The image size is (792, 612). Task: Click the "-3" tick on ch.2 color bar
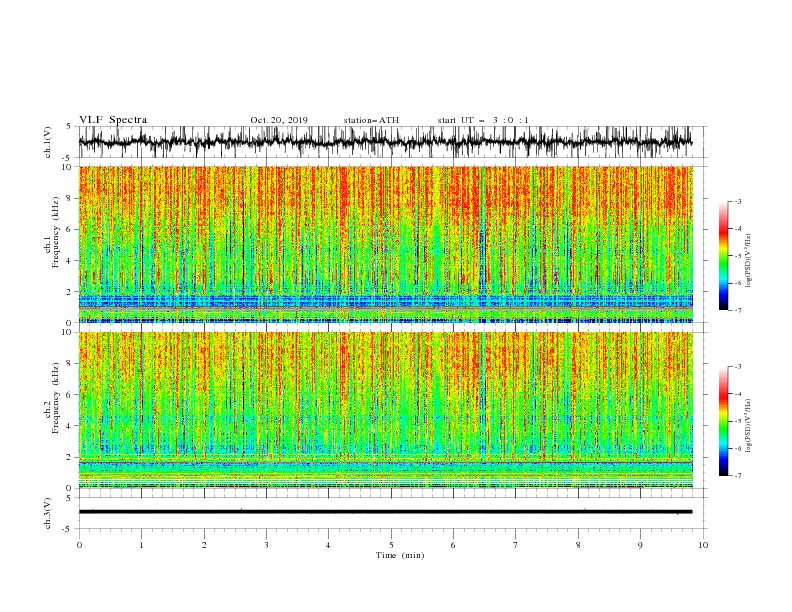pos(737,367)
